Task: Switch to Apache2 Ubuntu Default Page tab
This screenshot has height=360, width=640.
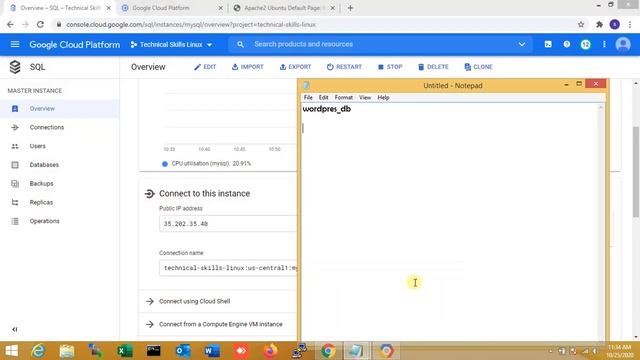Action: click(x=284, y=8)
